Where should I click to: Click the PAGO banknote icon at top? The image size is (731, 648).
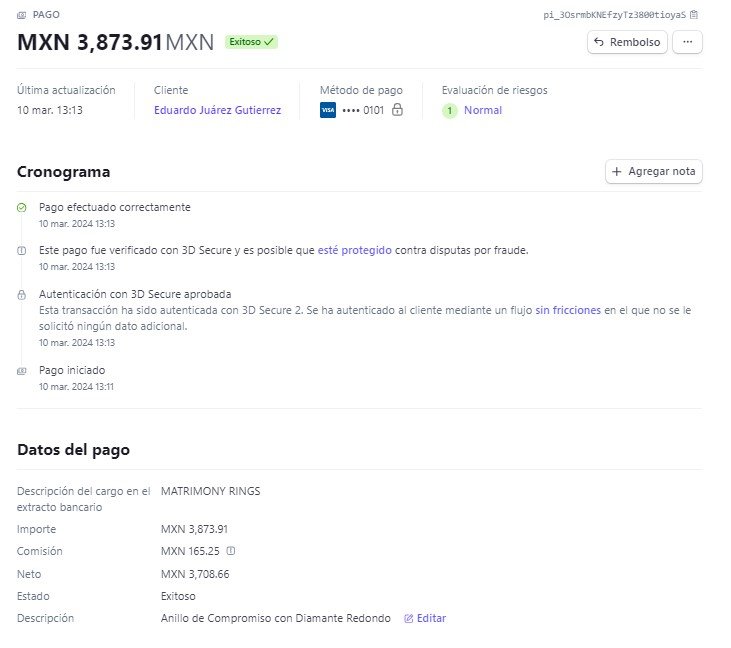[x=21, y=15]
